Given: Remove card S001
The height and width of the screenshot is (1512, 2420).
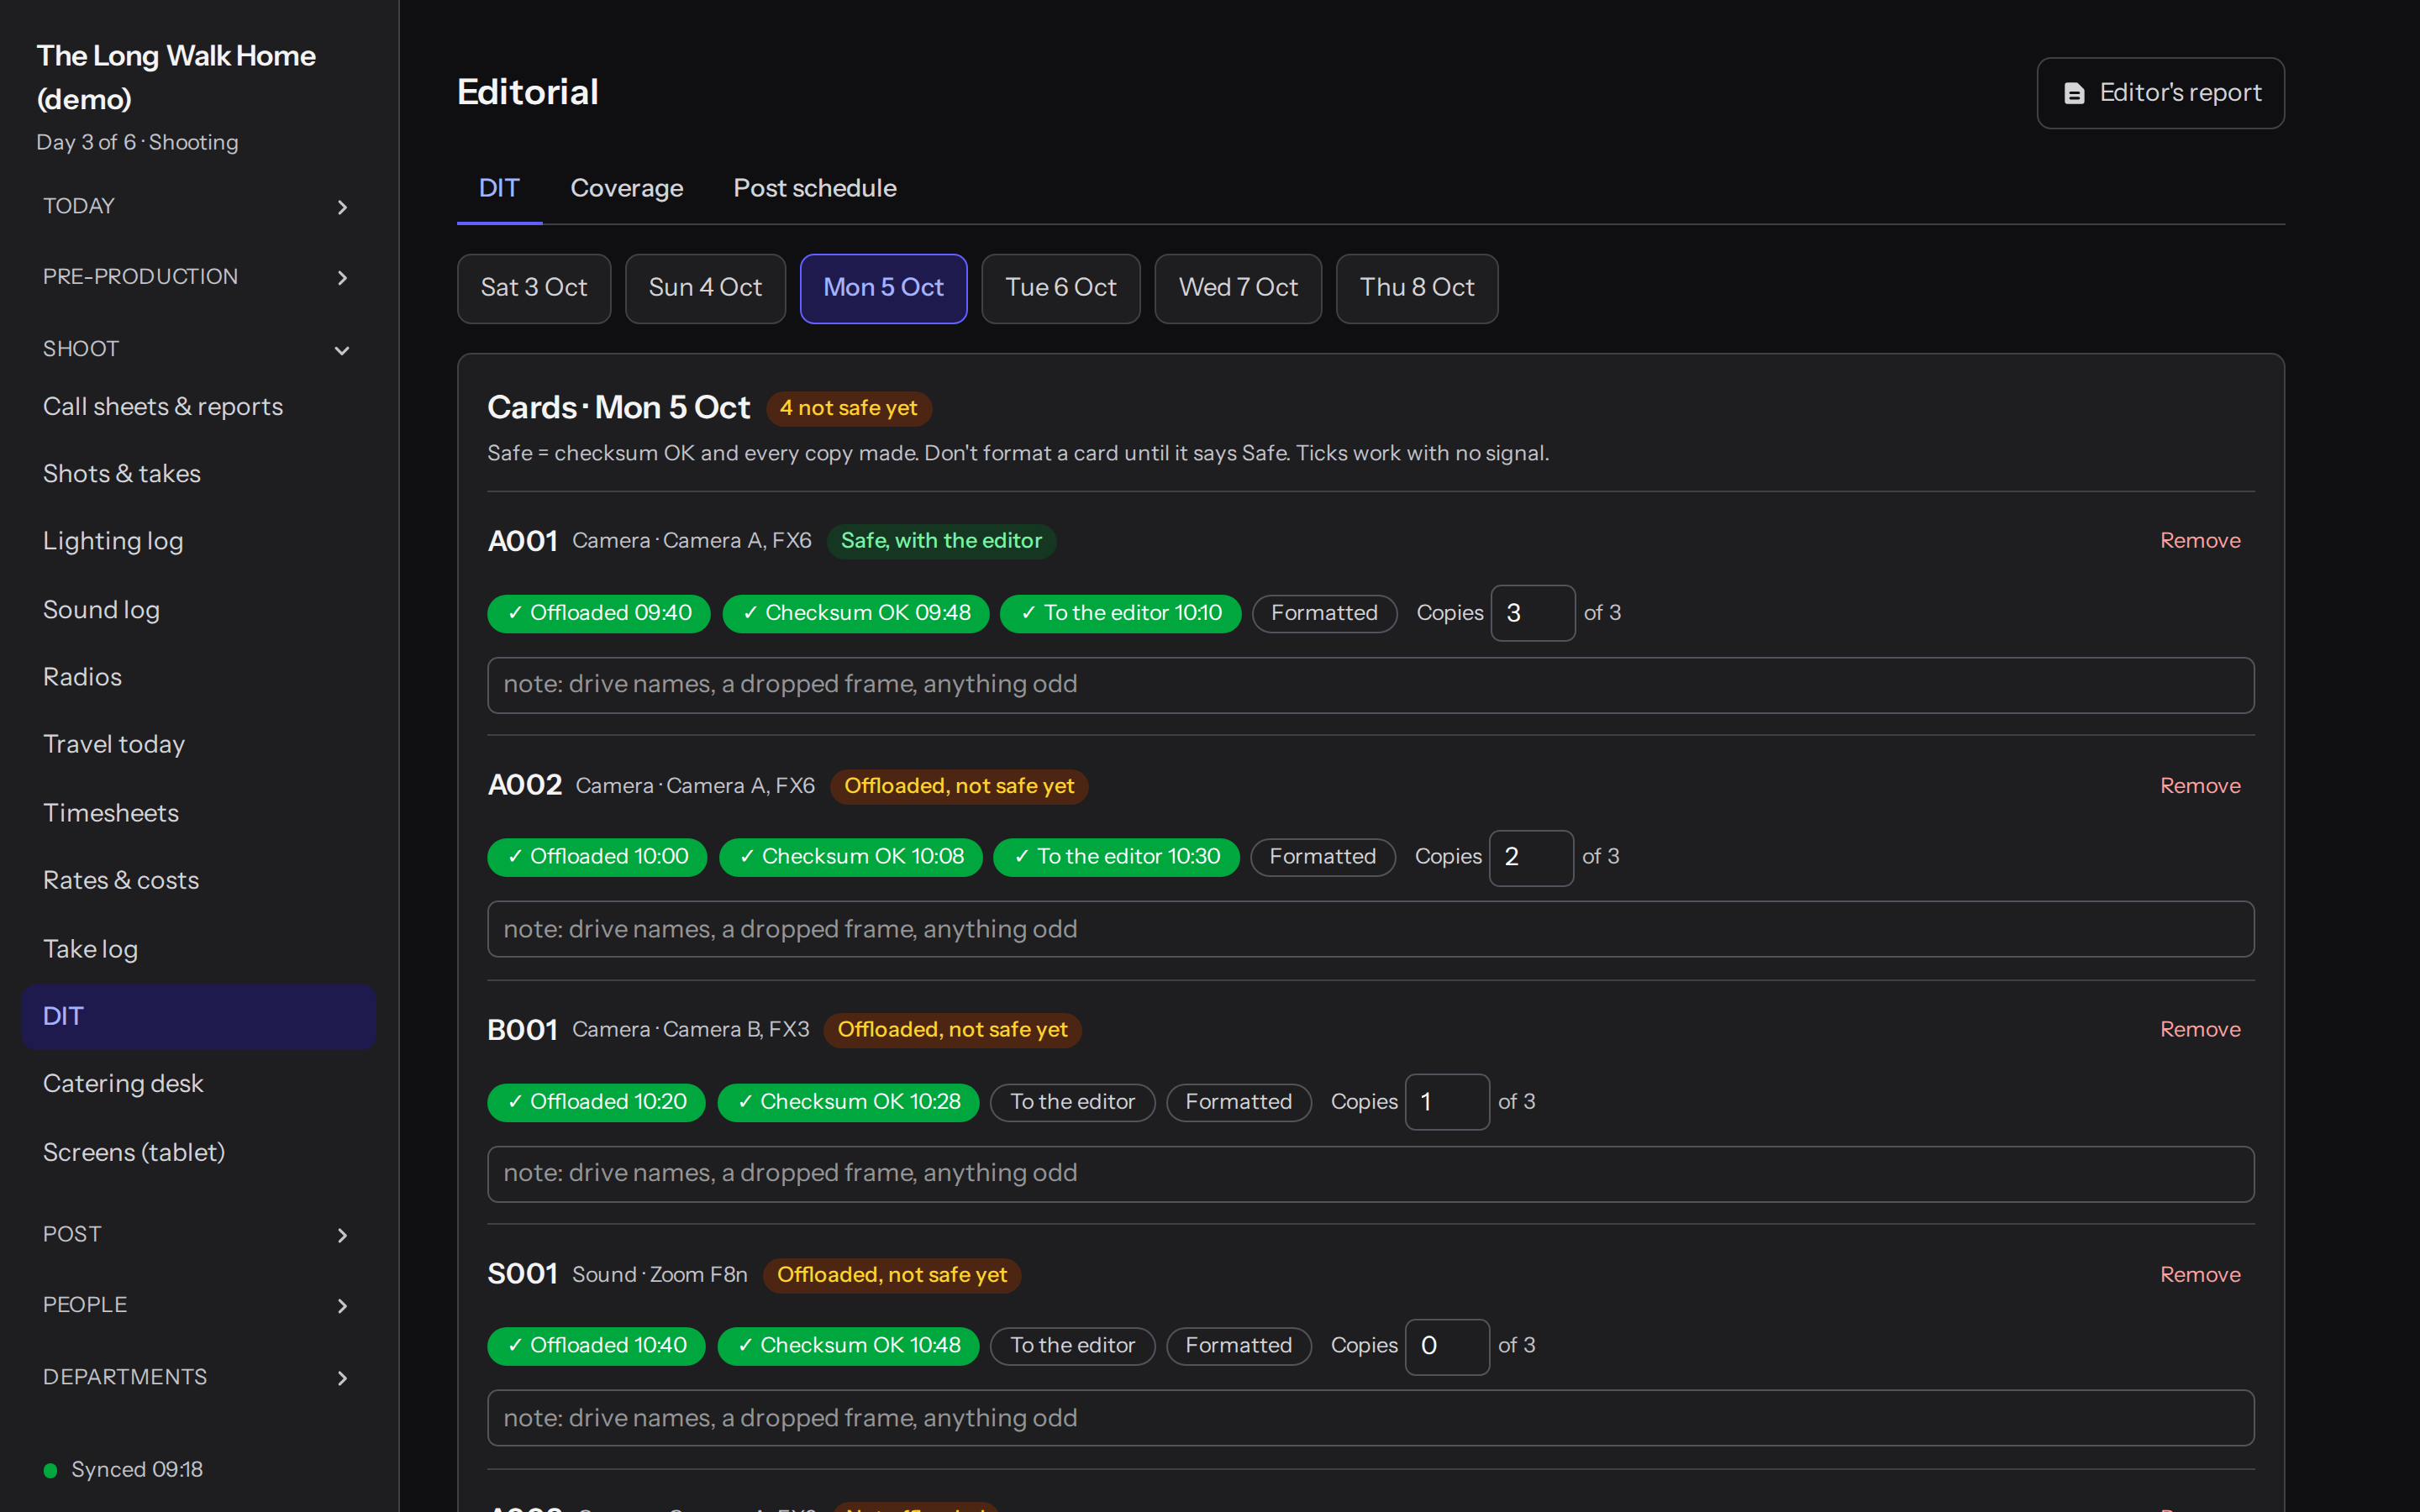Looking at the screenshot, I should click(x=2200, y=1275).
